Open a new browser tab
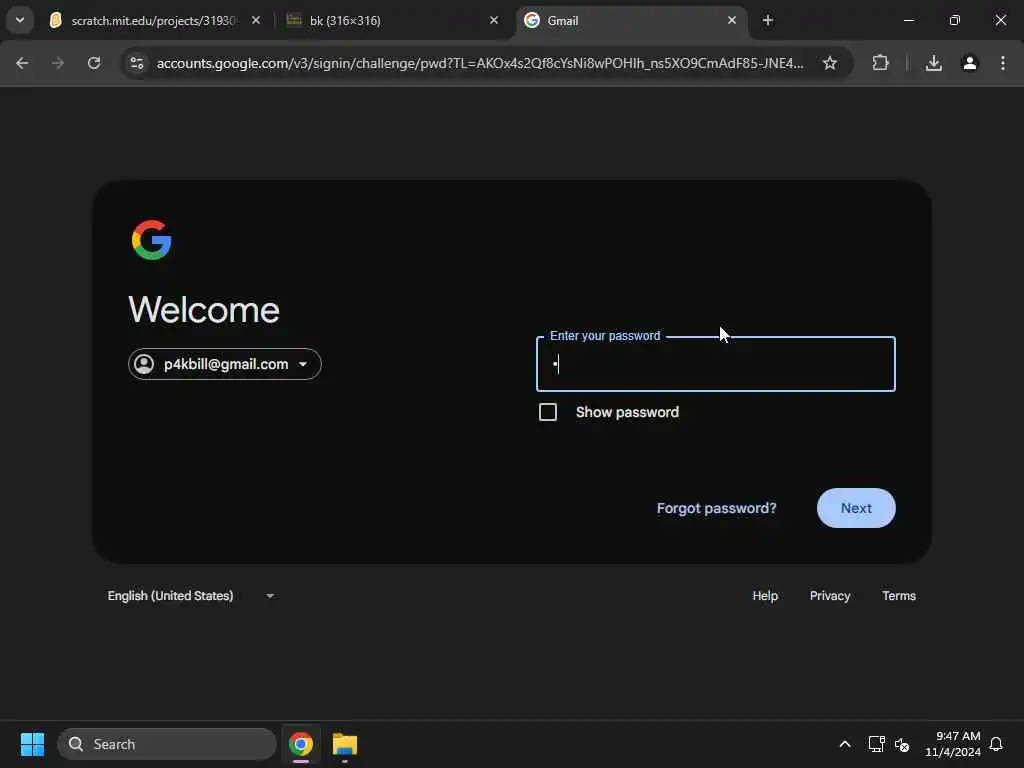 pyautogui.click(x=768, y=20)
